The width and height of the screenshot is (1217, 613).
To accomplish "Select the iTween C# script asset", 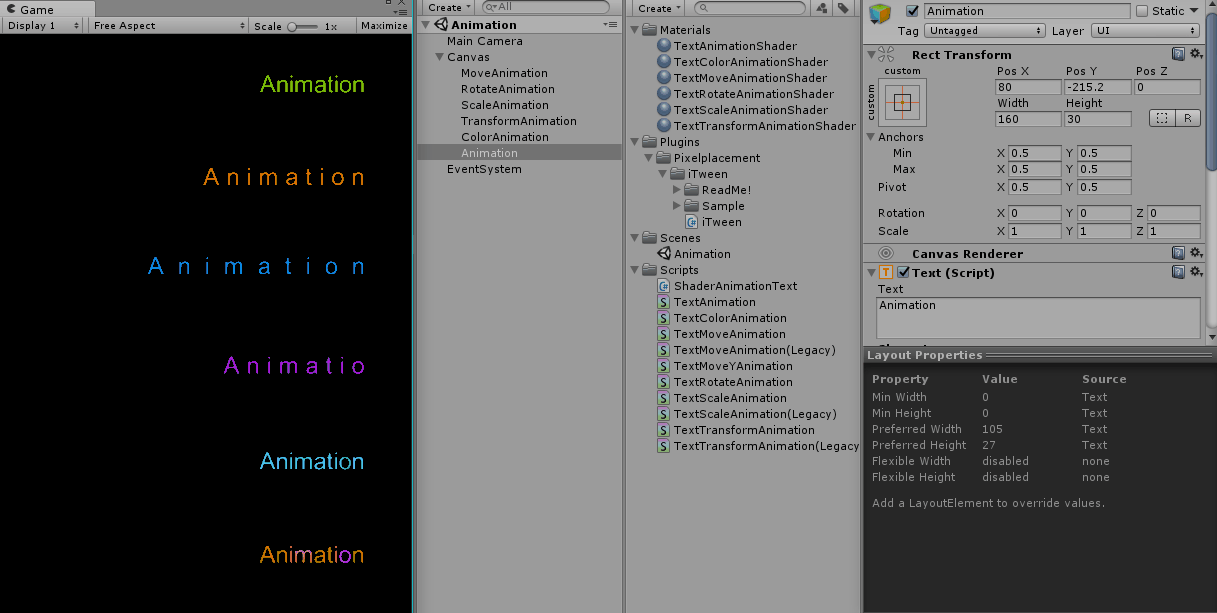I will point(721,222).
